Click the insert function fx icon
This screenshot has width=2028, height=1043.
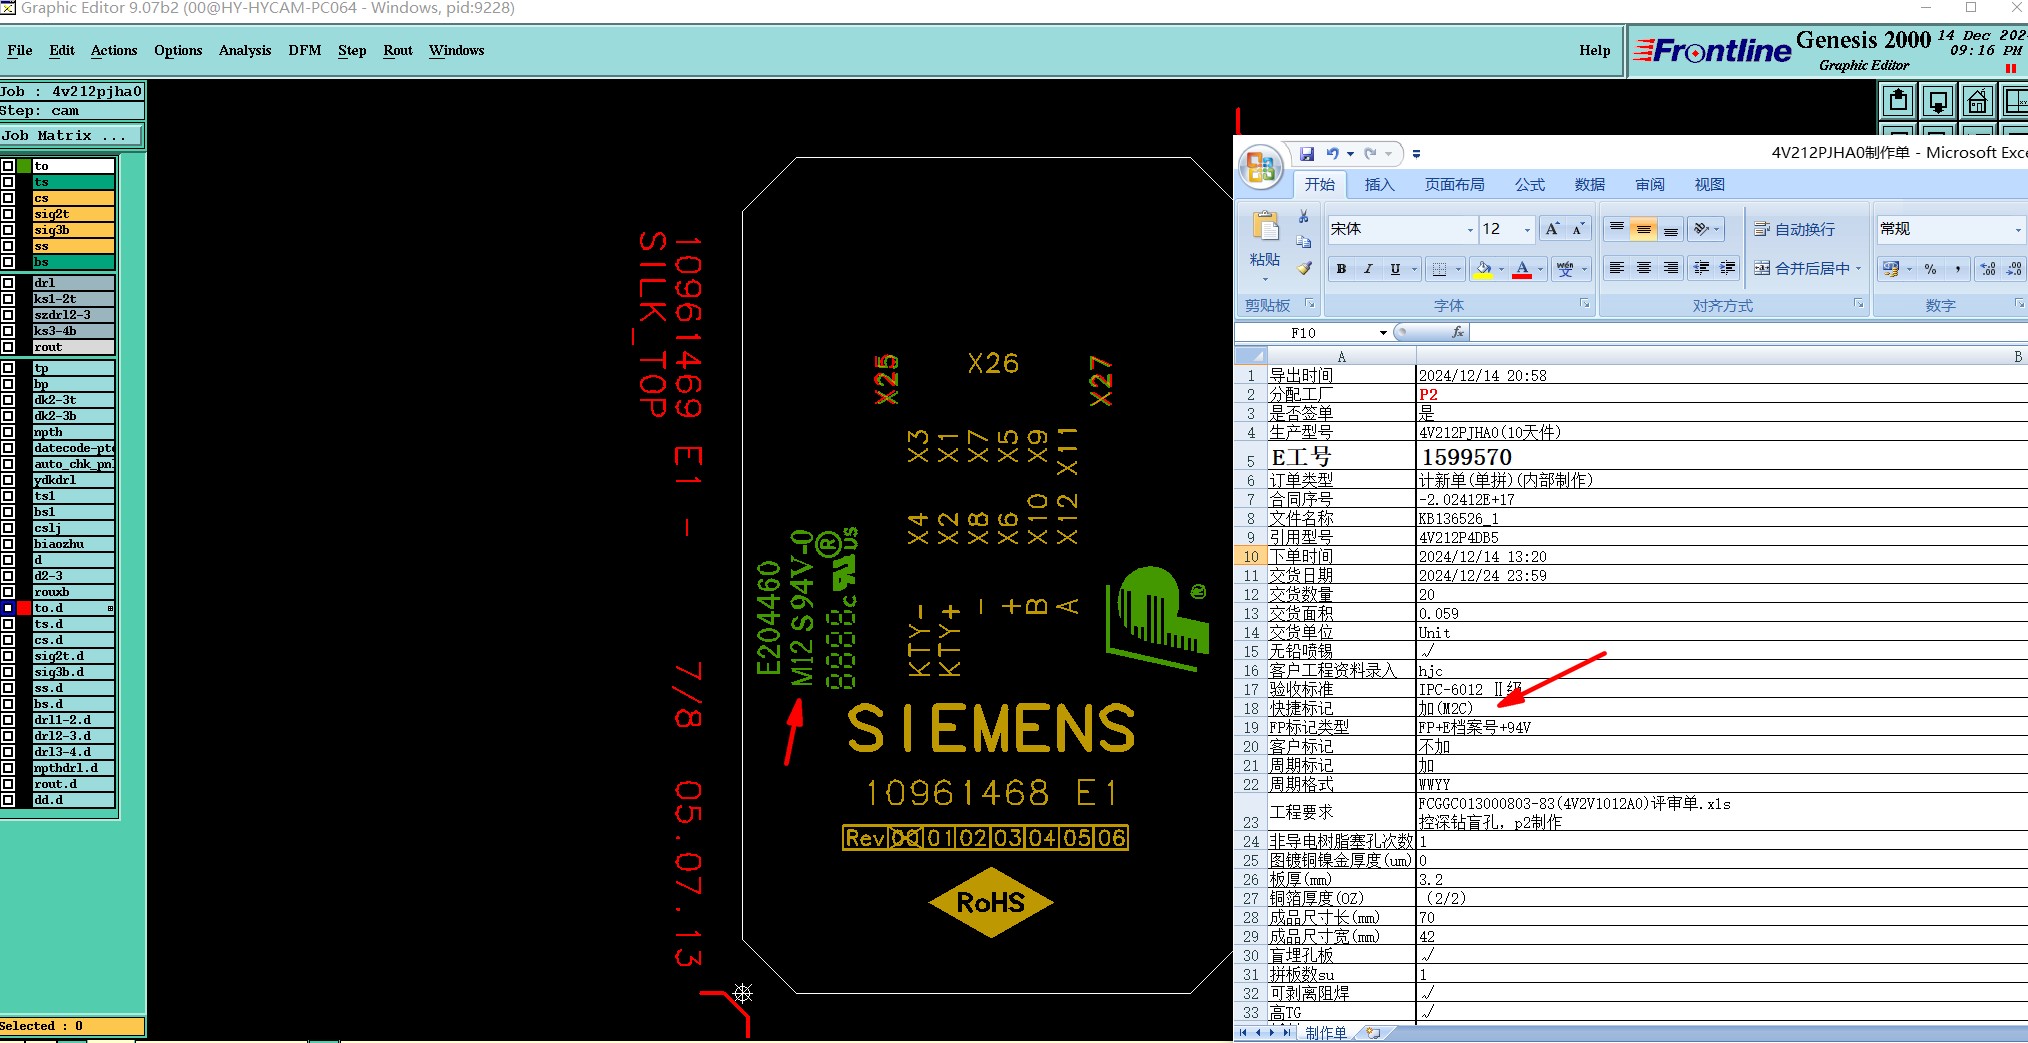coord(1458,332)
